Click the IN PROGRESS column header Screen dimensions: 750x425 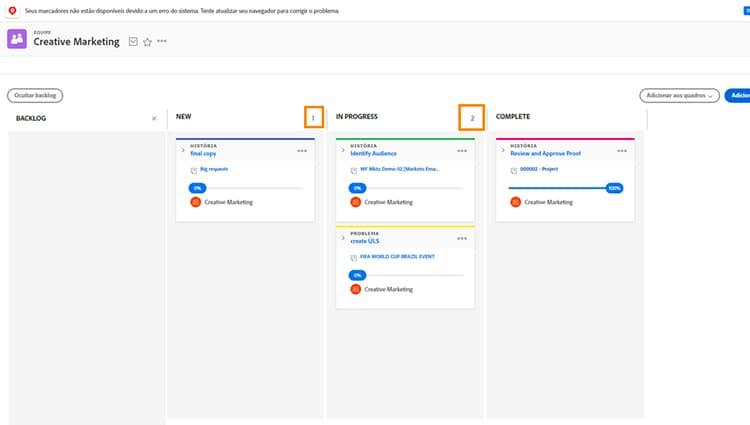[x=356, y=117]
